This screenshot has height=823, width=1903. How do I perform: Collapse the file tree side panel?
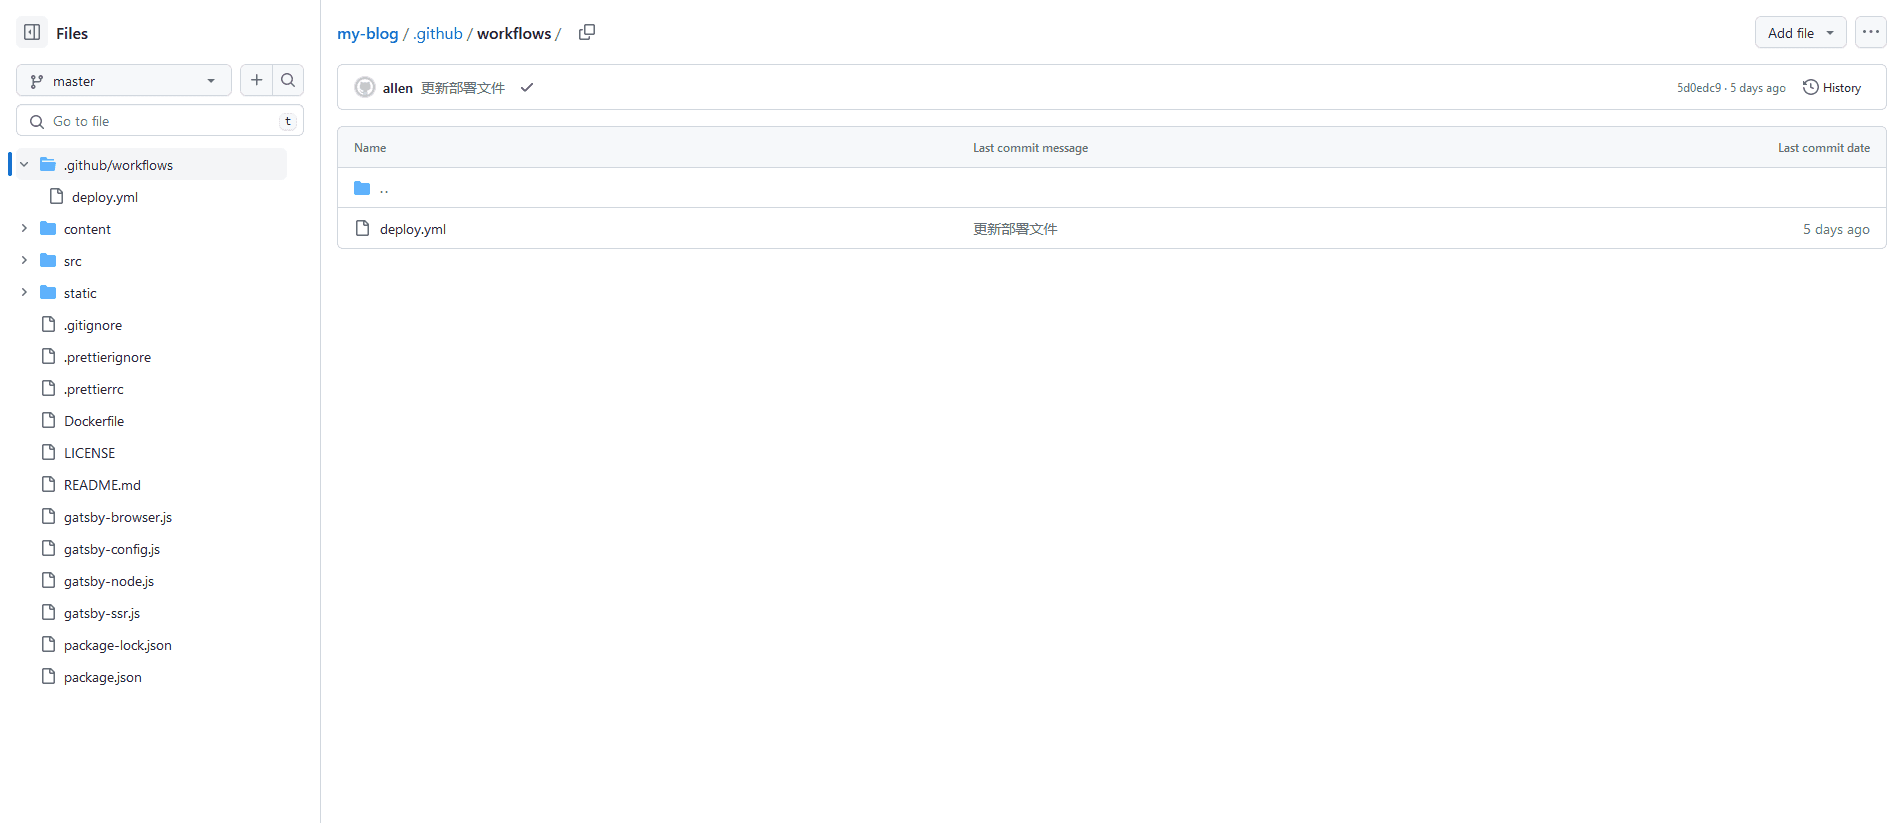point(32,33)
